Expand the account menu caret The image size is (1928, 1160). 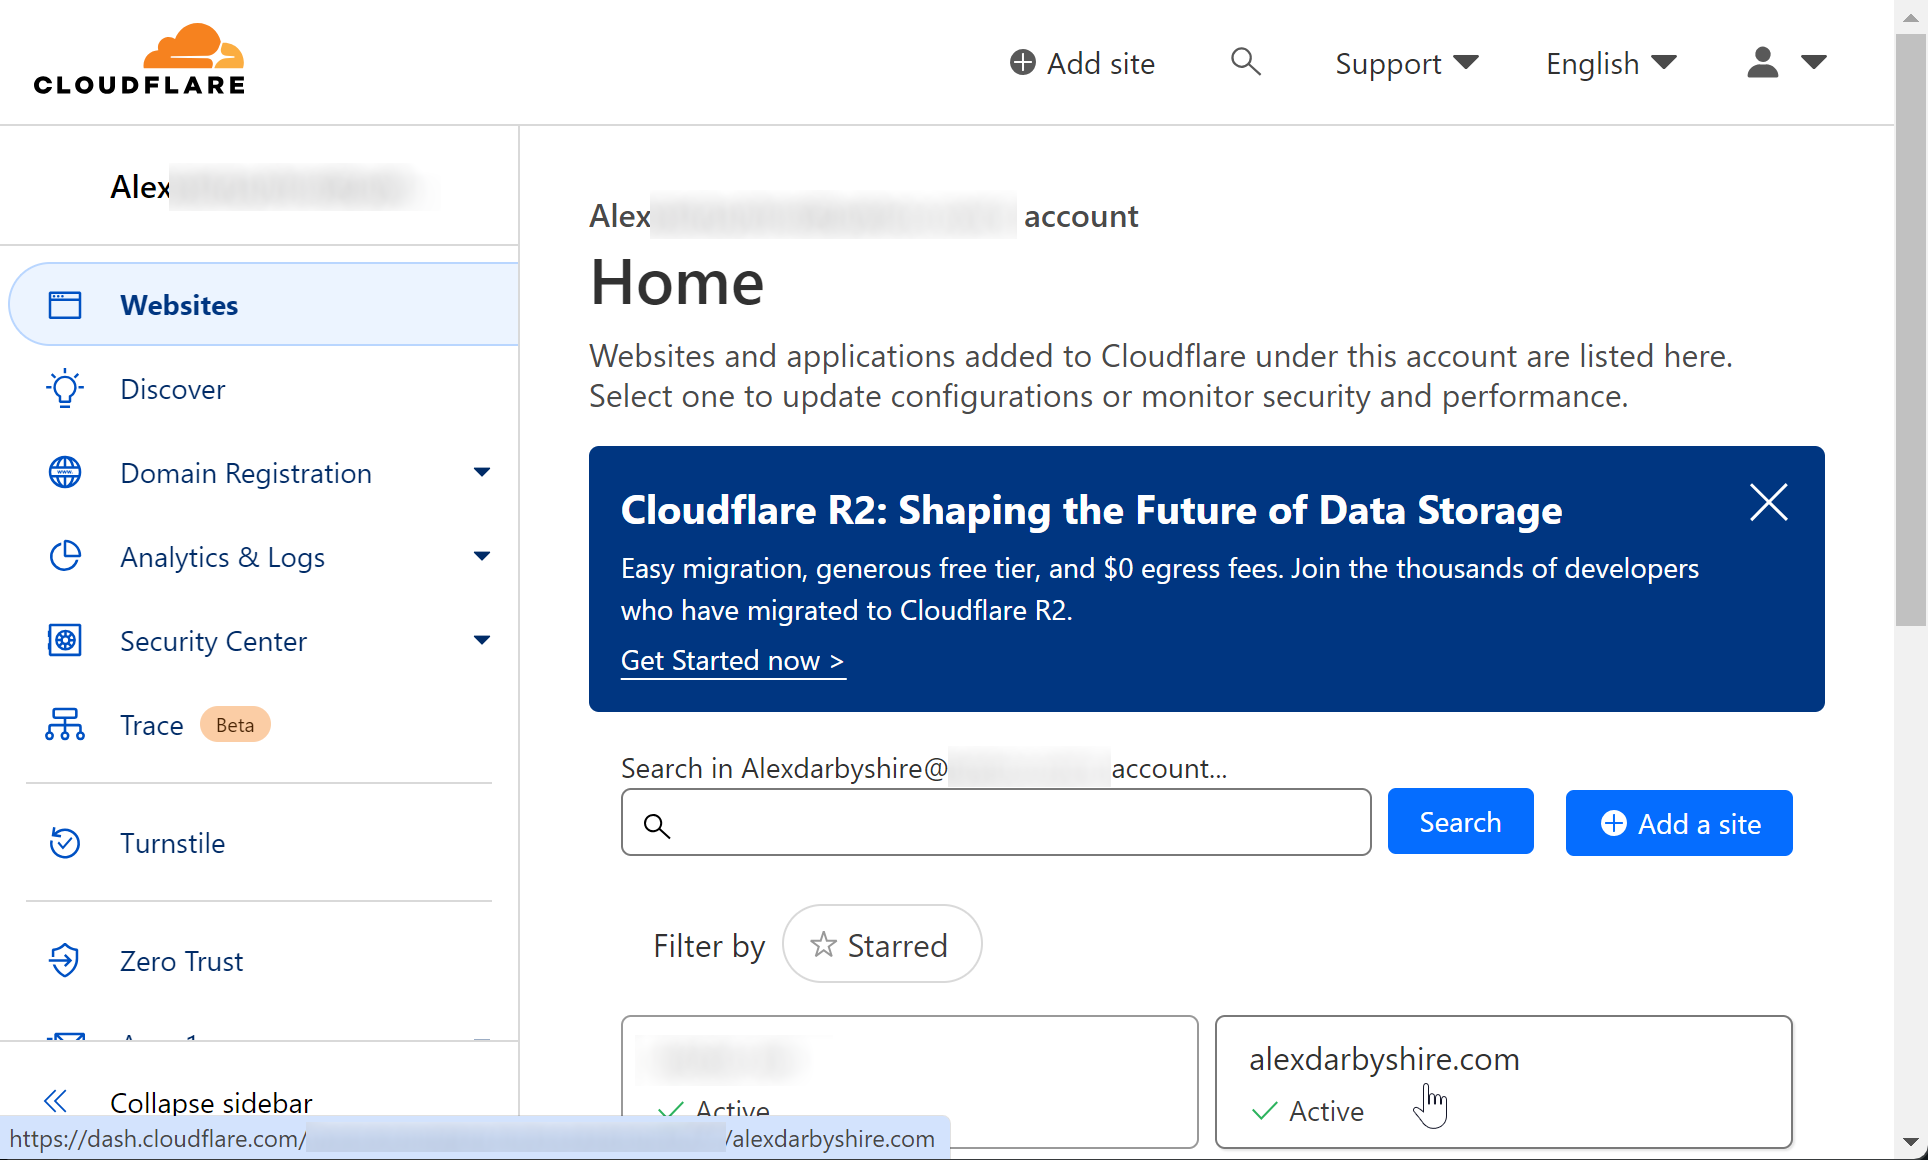[1814, 62]
